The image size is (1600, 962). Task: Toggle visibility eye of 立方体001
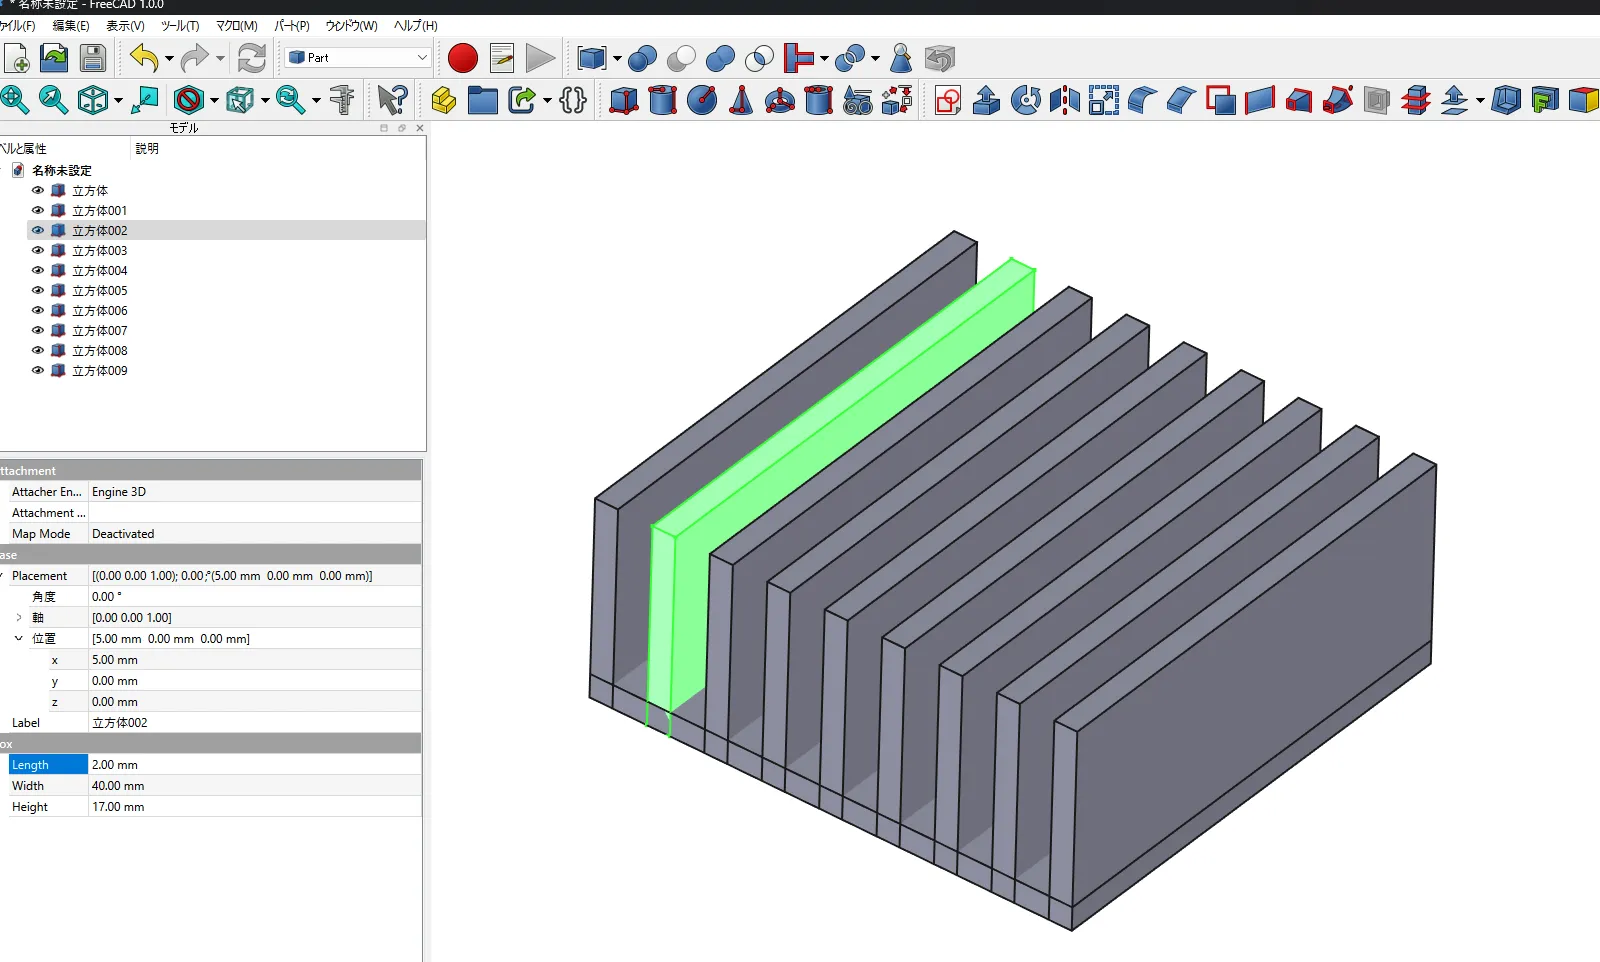(38, 210)
